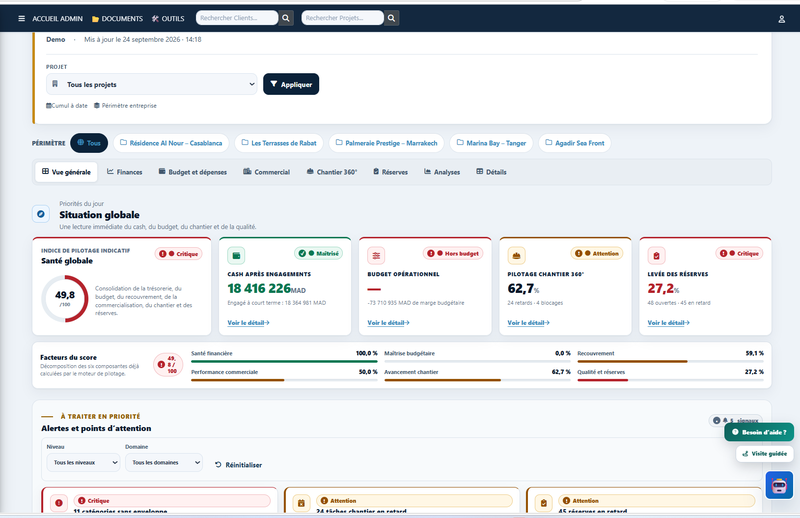Start the Visite guidée

[x=764, y=454]
